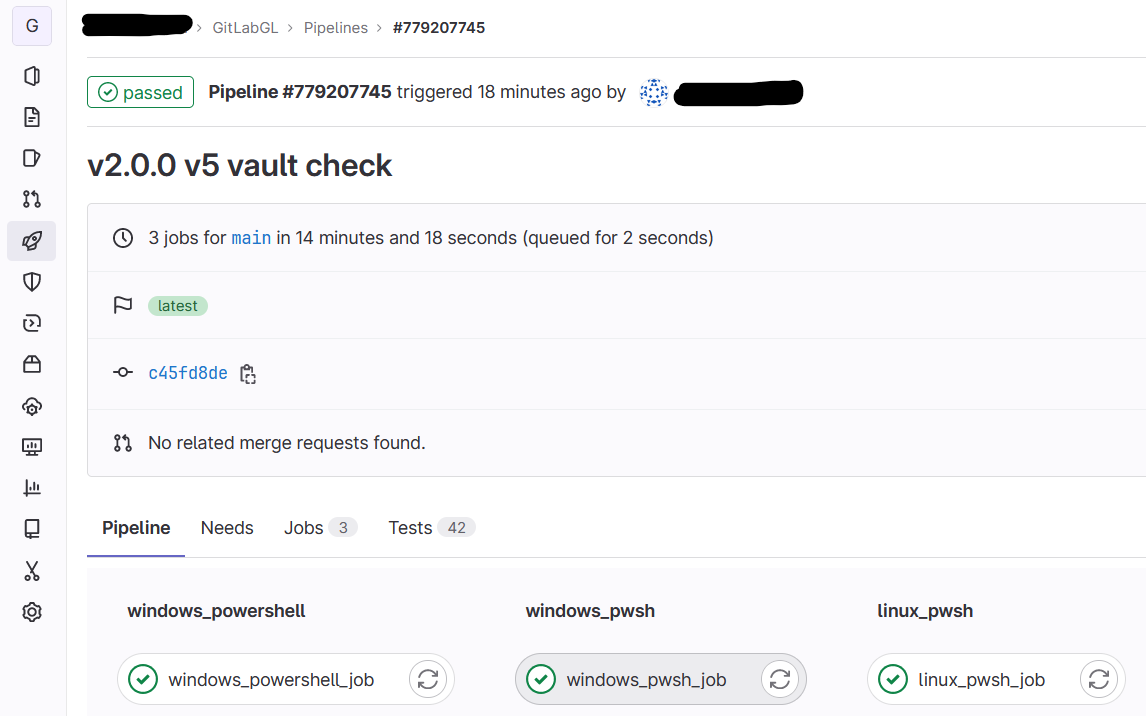
Task: Switch to the Needs tab
Action: coord(227,528)
